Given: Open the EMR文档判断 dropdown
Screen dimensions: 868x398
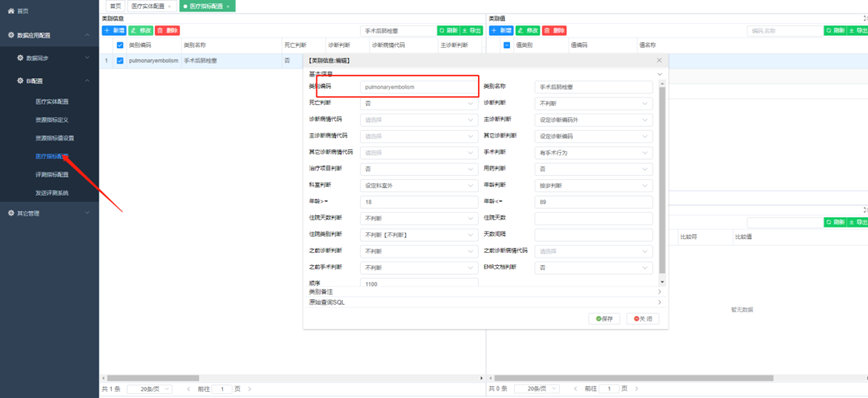Looking at the screenshot, I should coord(594,268).
